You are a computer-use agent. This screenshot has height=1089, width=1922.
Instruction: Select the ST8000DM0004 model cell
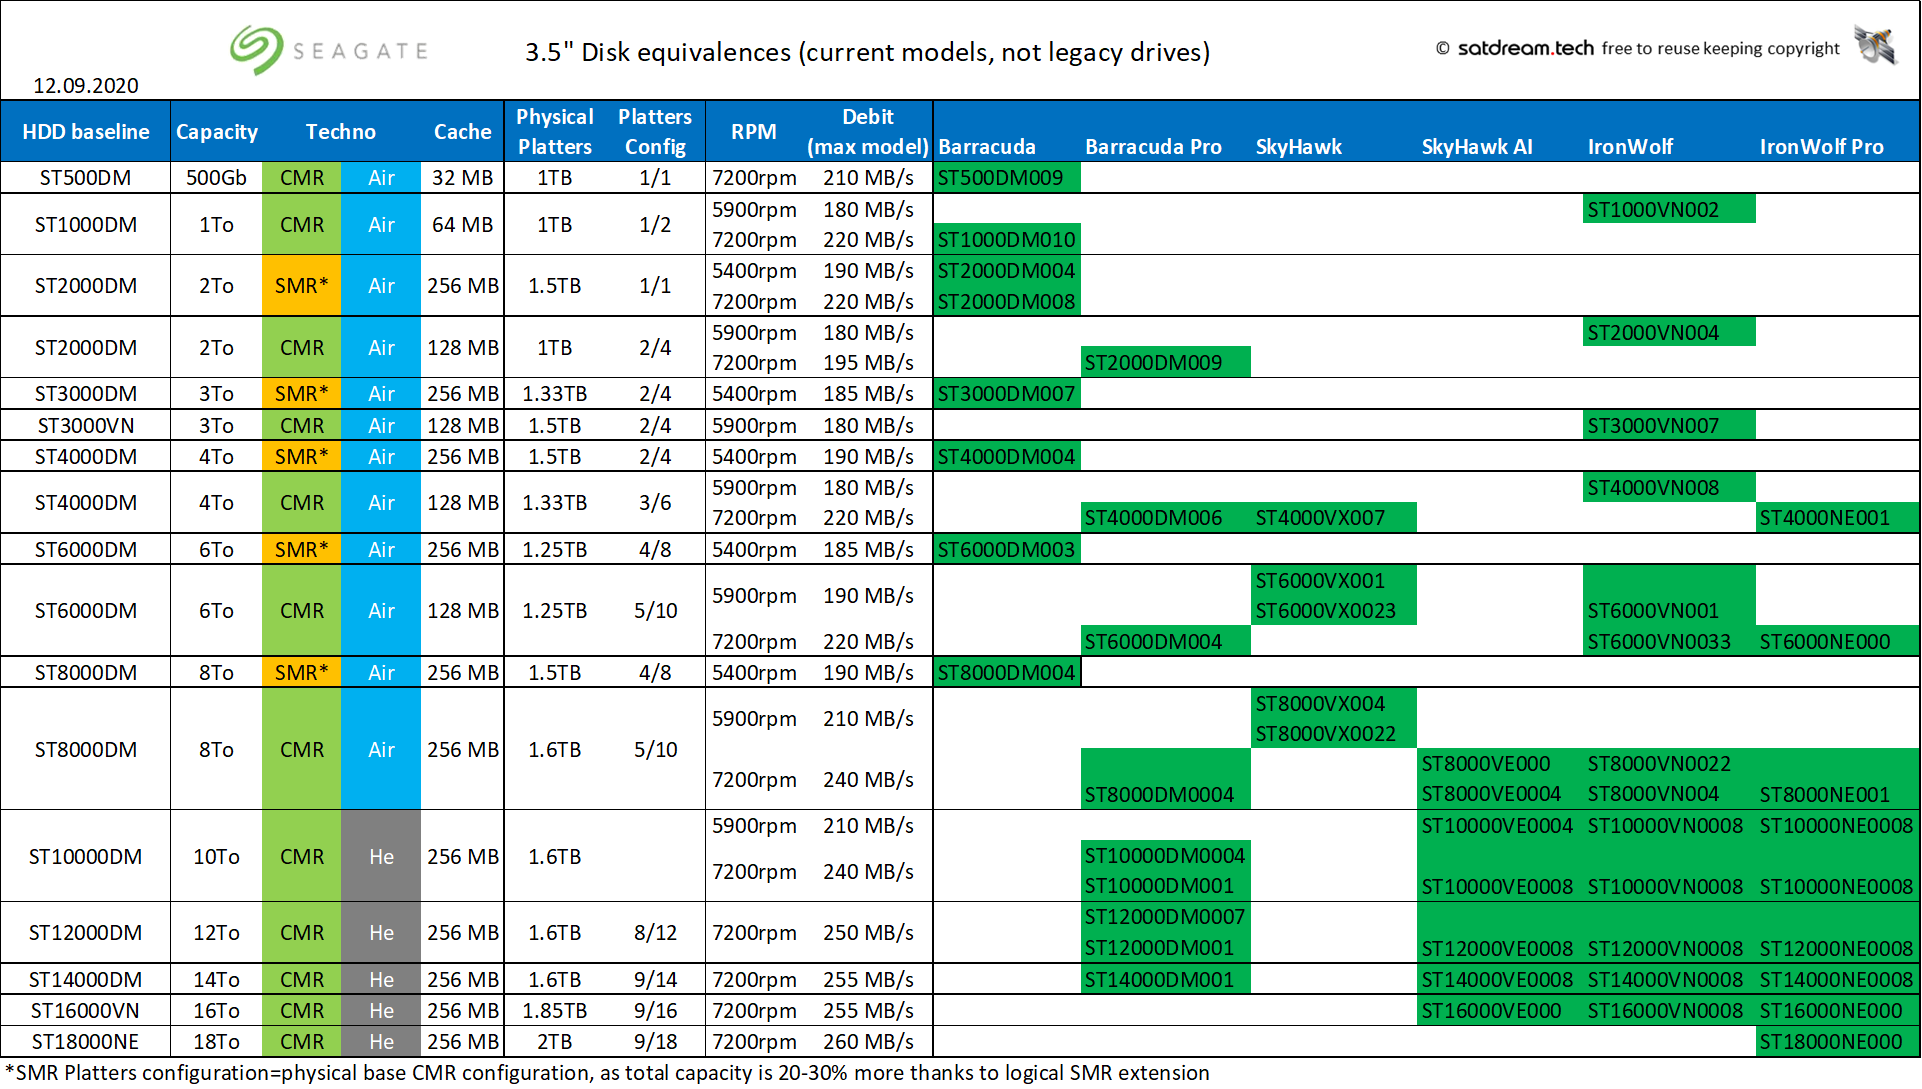tap(1165, 794)
